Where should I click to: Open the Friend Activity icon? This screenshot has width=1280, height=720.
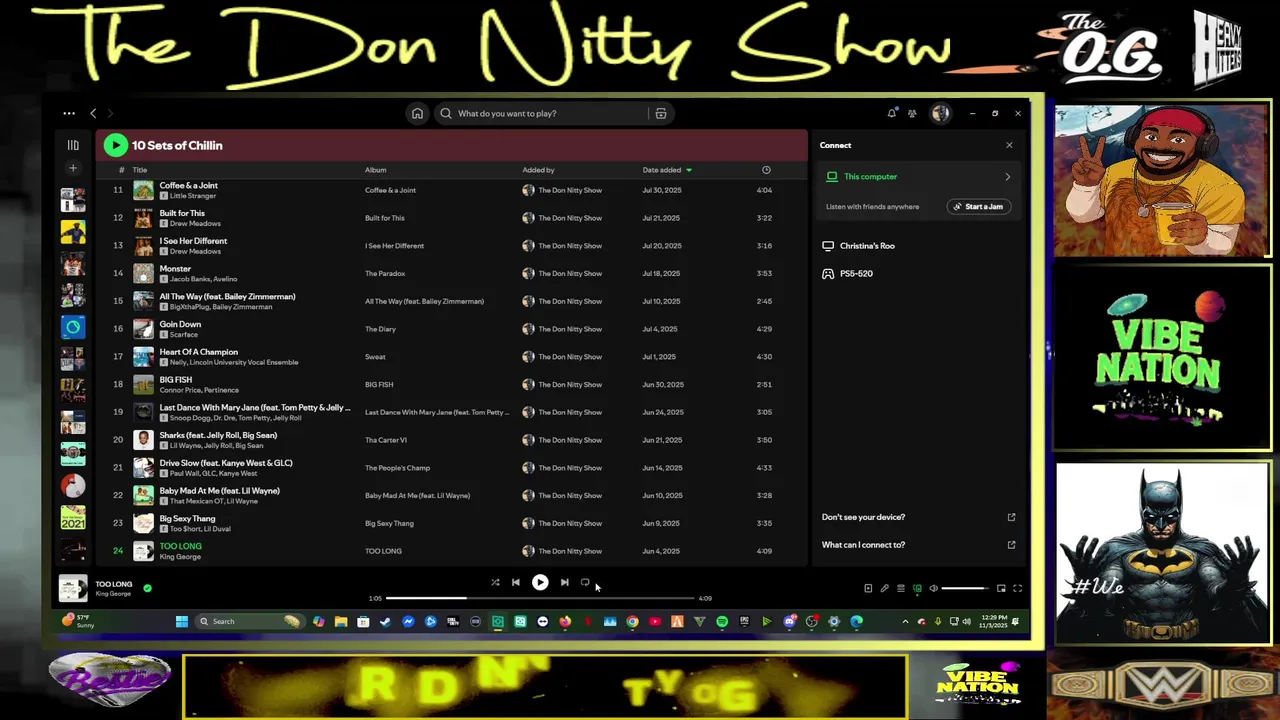[912, 113]
